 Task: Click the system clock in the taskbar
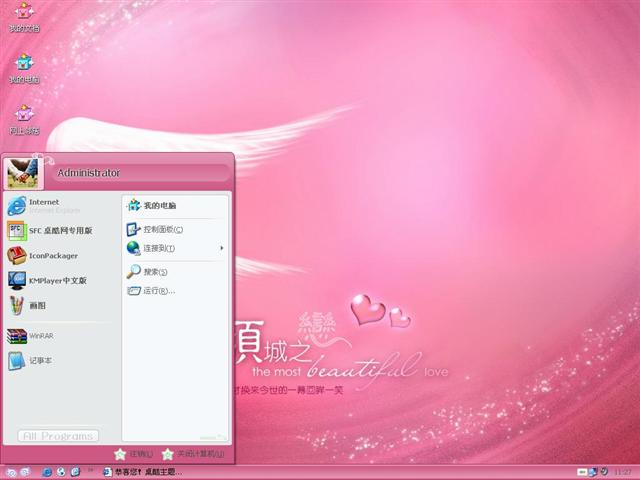click(x=622, y=473)
